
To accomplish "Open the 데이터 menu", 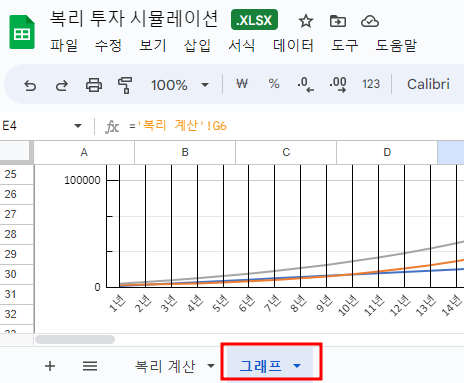I will point(293,45).
